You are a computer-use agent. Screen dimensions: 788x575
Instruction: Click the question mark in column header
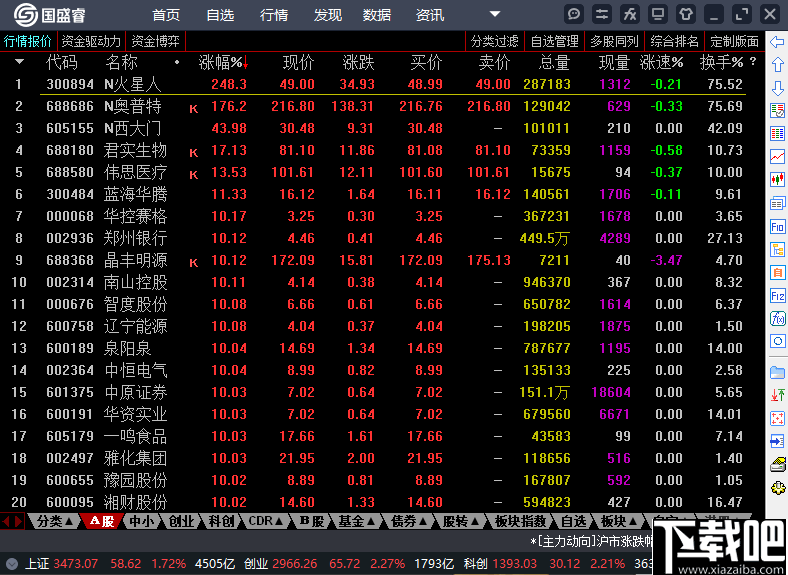752,62
